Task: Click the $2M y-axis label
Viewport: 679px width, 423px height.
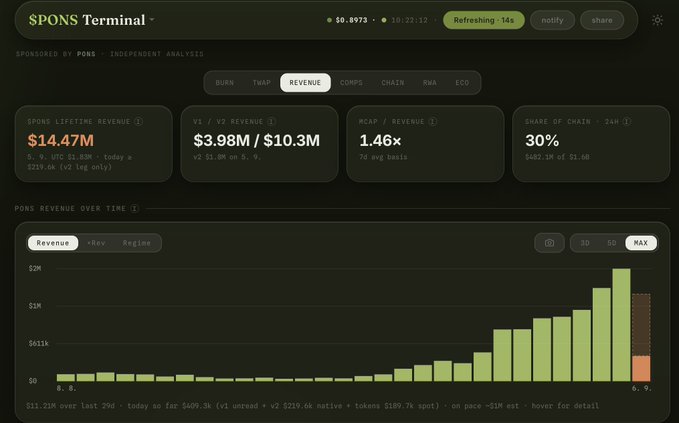Action: 35,268
